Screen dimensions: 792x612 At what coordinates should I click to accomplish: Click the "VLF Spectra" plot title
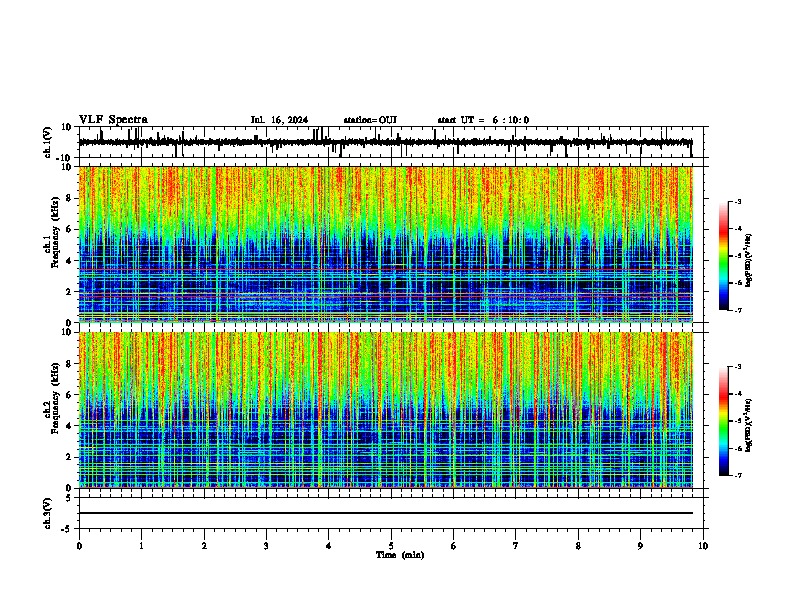(113, 120)
